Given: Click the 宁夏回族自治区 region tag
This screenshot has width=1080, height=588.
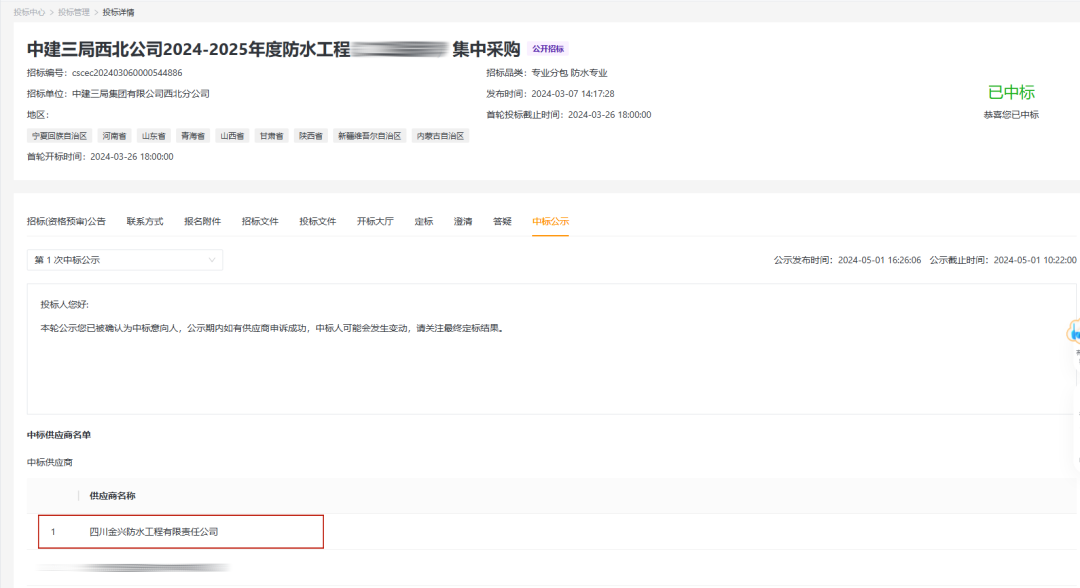Looking at the screenshot, I should click(60, 136).
